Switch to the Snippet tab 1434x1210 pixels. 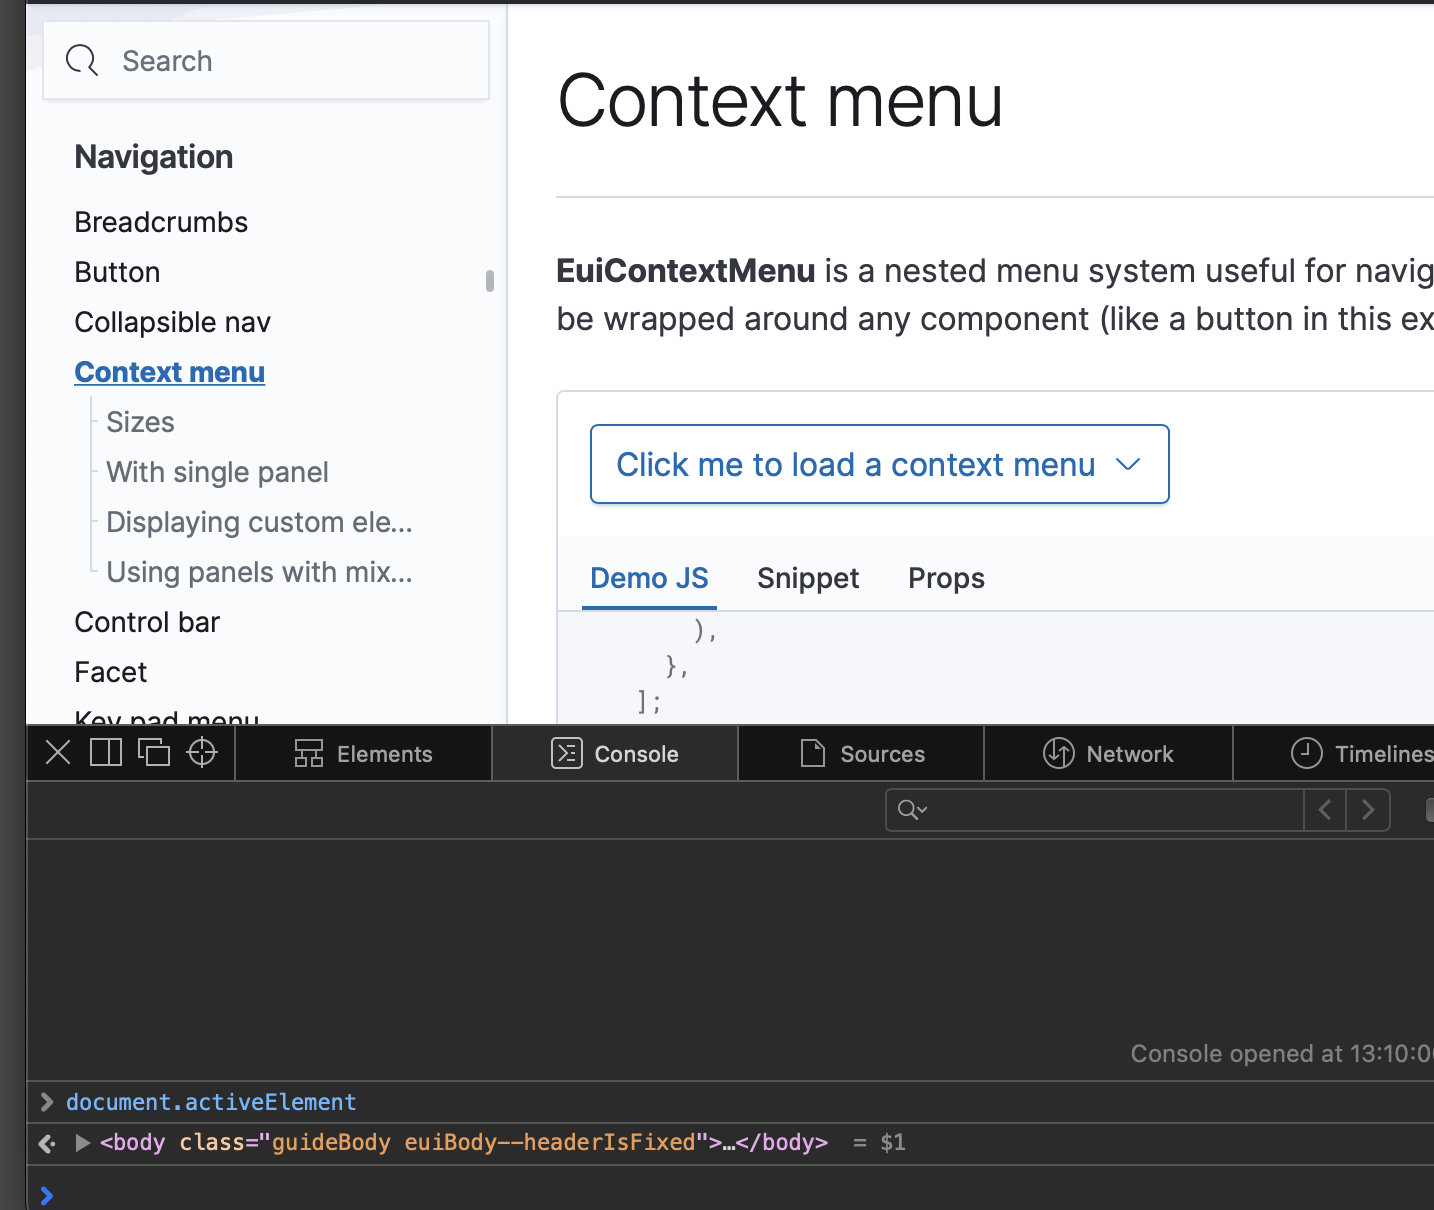click(x=808, y=578)
